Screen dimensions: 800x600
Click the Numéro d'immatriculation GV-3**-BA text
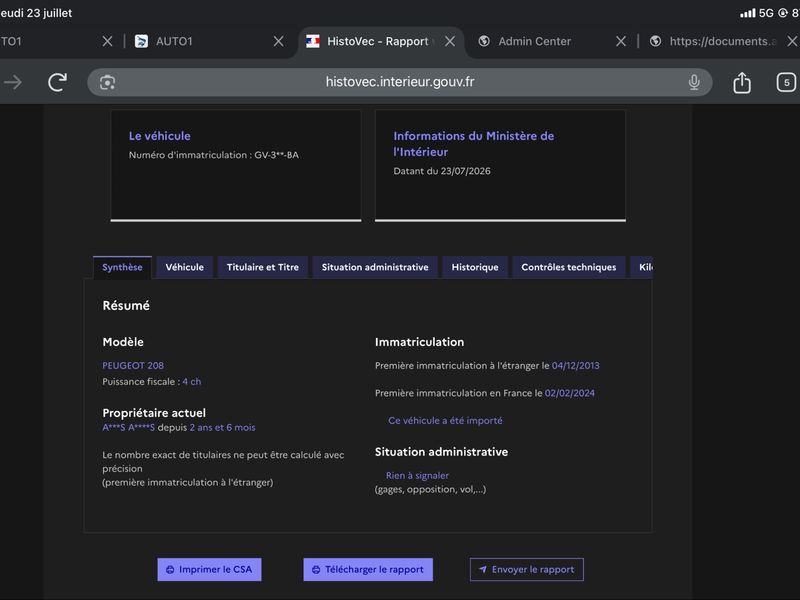click(214, 155)
